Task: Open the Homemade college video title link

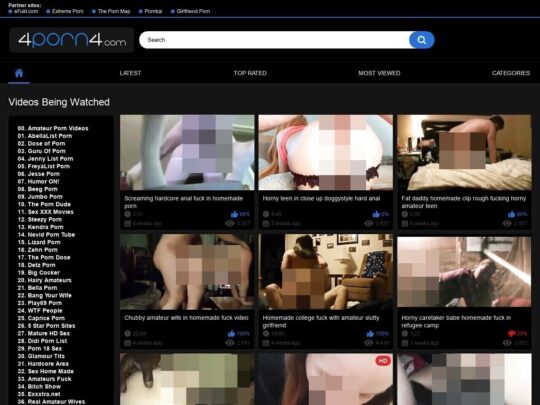Action: pyautogui.click(x=321, y=322)
